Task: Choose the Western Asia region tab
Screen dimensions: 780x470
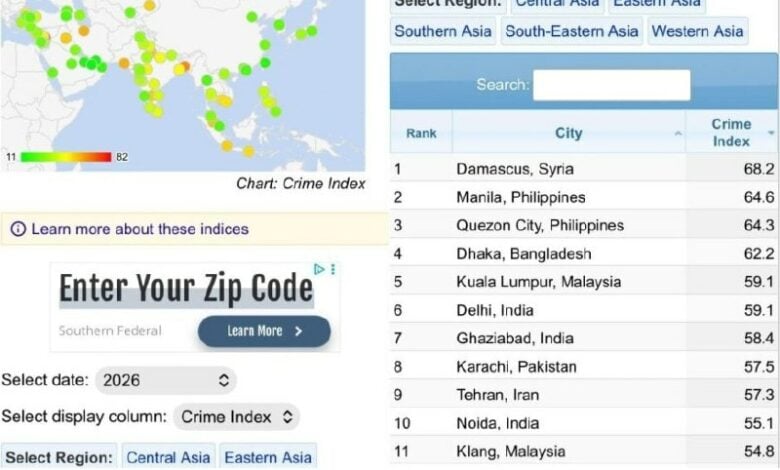Action: click(x=697, y=31)
